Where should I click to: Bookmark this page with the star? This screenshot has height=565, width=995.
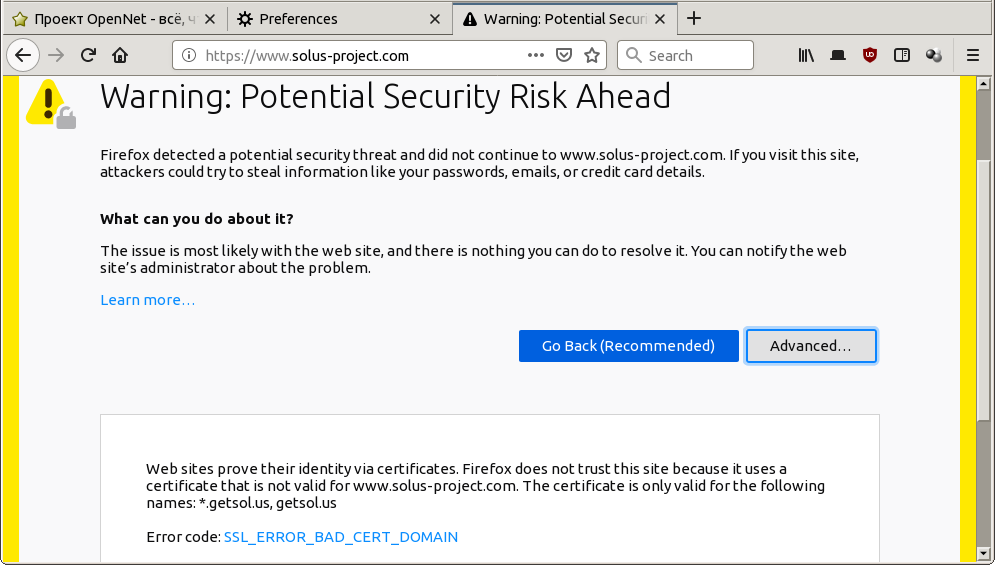592,56
